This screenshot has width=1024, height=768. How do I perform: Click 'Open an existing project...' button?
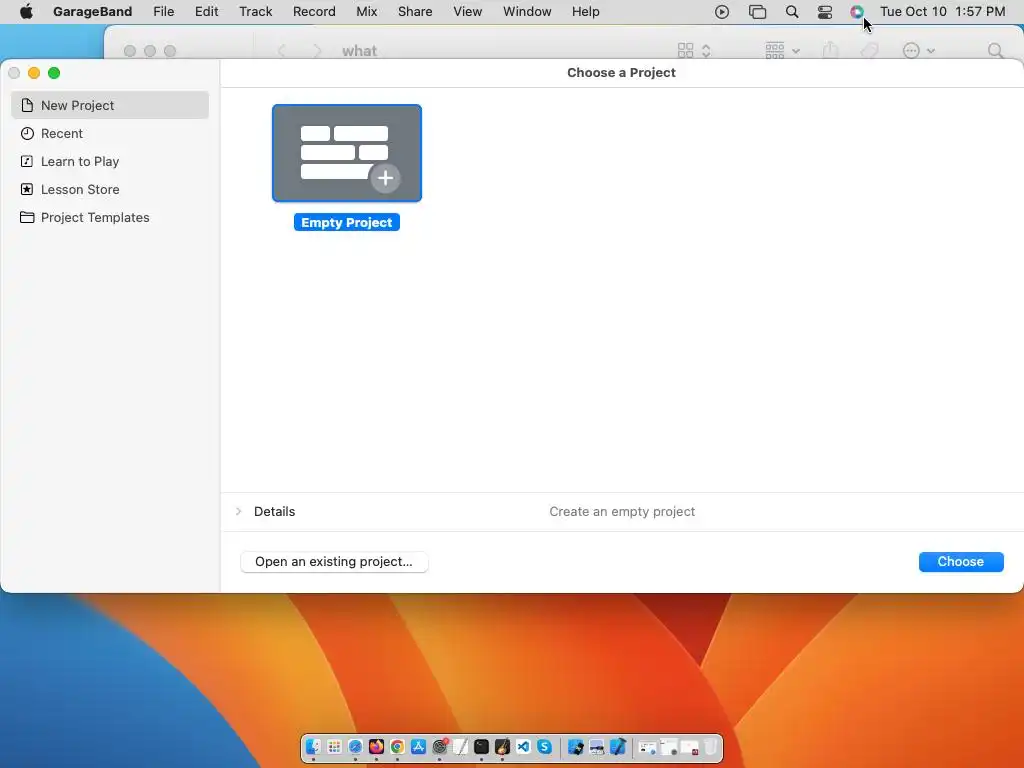pyautogui.click(x=334, y=562)
